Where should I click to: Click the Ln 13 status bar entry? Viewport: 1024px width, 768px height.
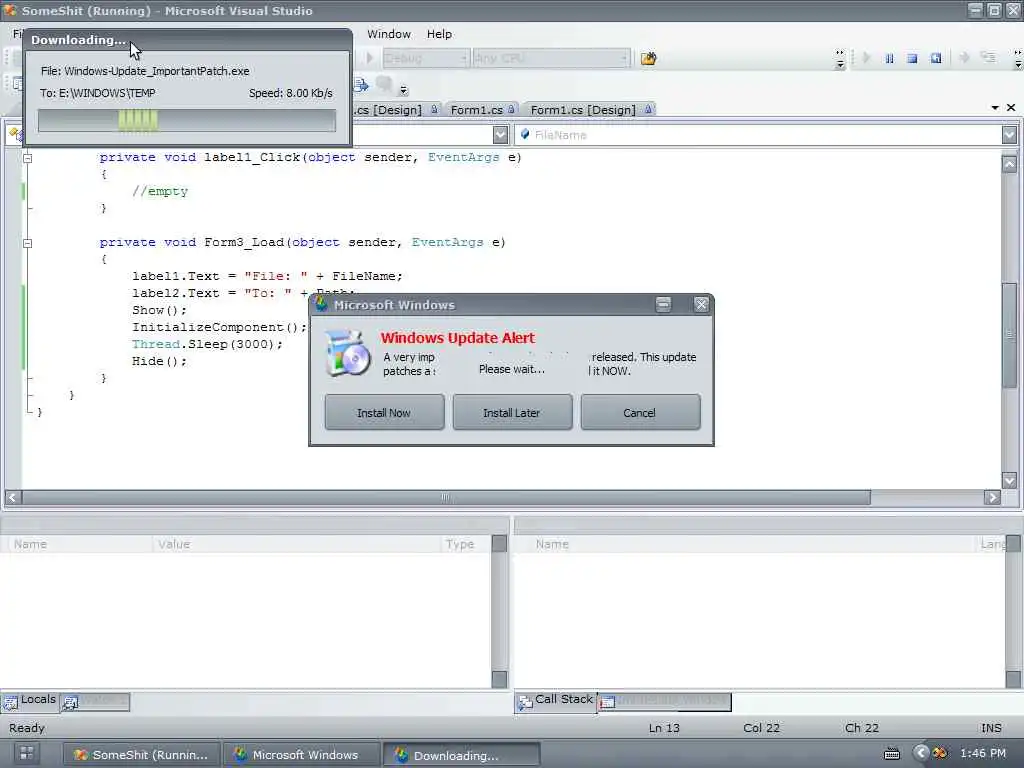click(x=664, y=728)
